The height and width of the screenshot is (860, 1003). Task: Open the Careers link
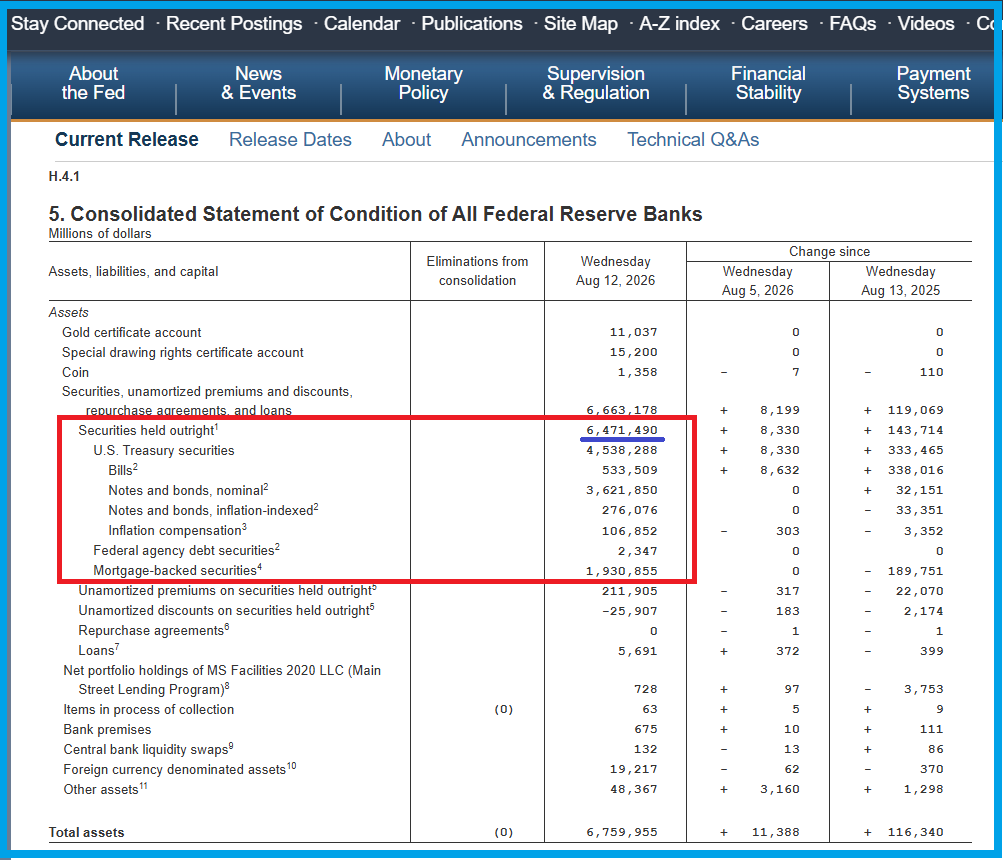[774, 24]
